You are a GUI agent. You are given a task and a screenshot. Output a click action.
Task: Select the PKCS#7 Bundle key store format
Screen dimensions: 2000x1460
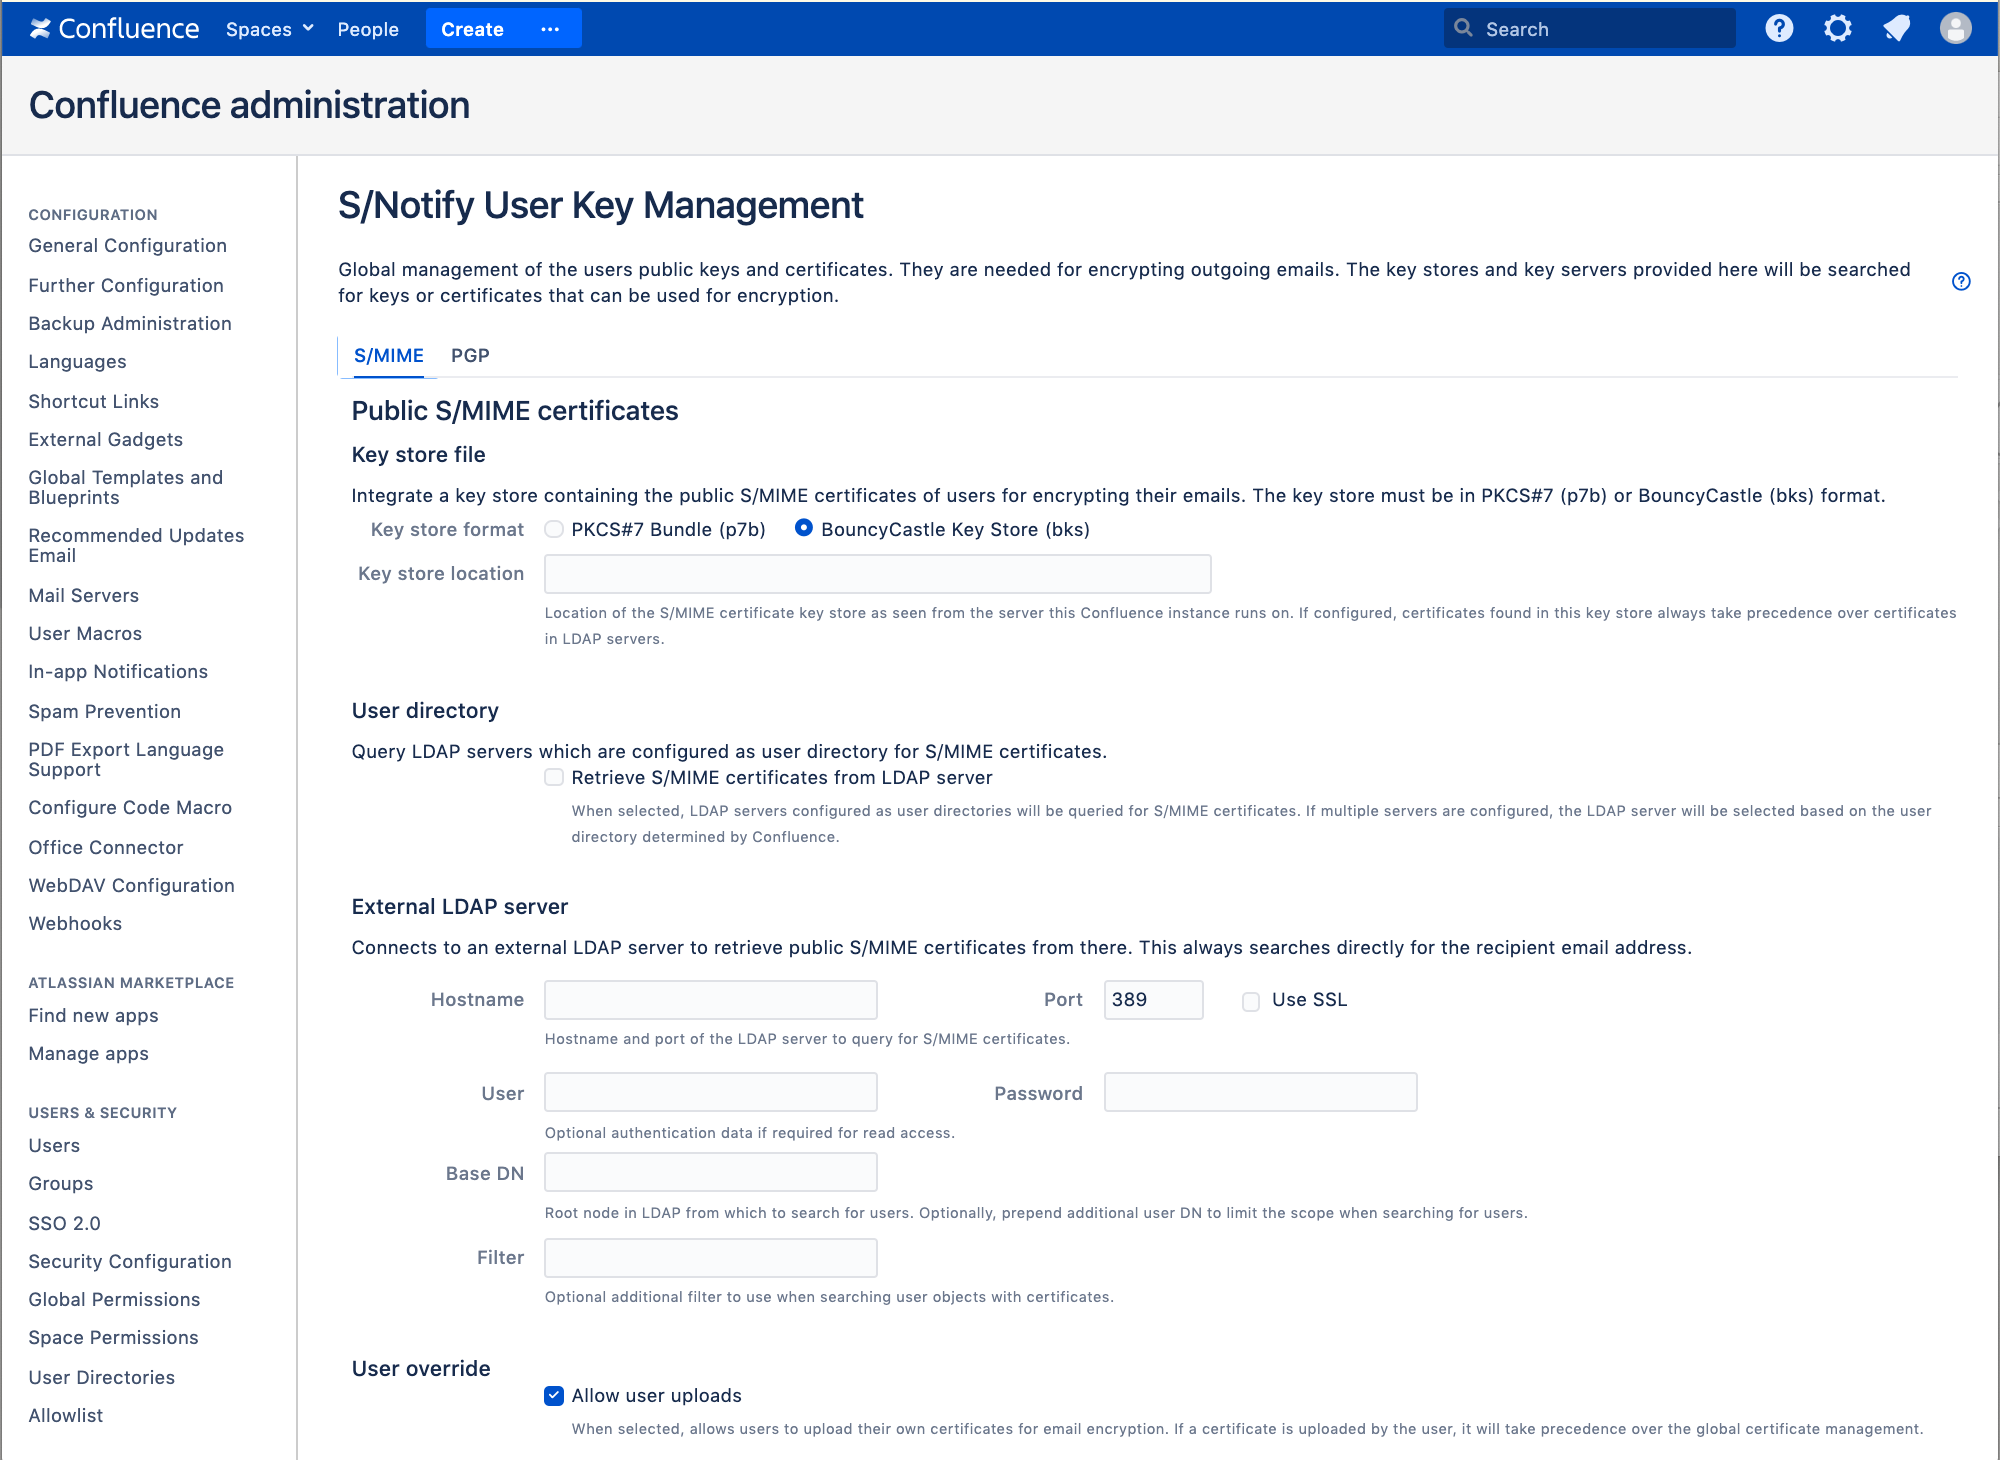coord(554,529)
